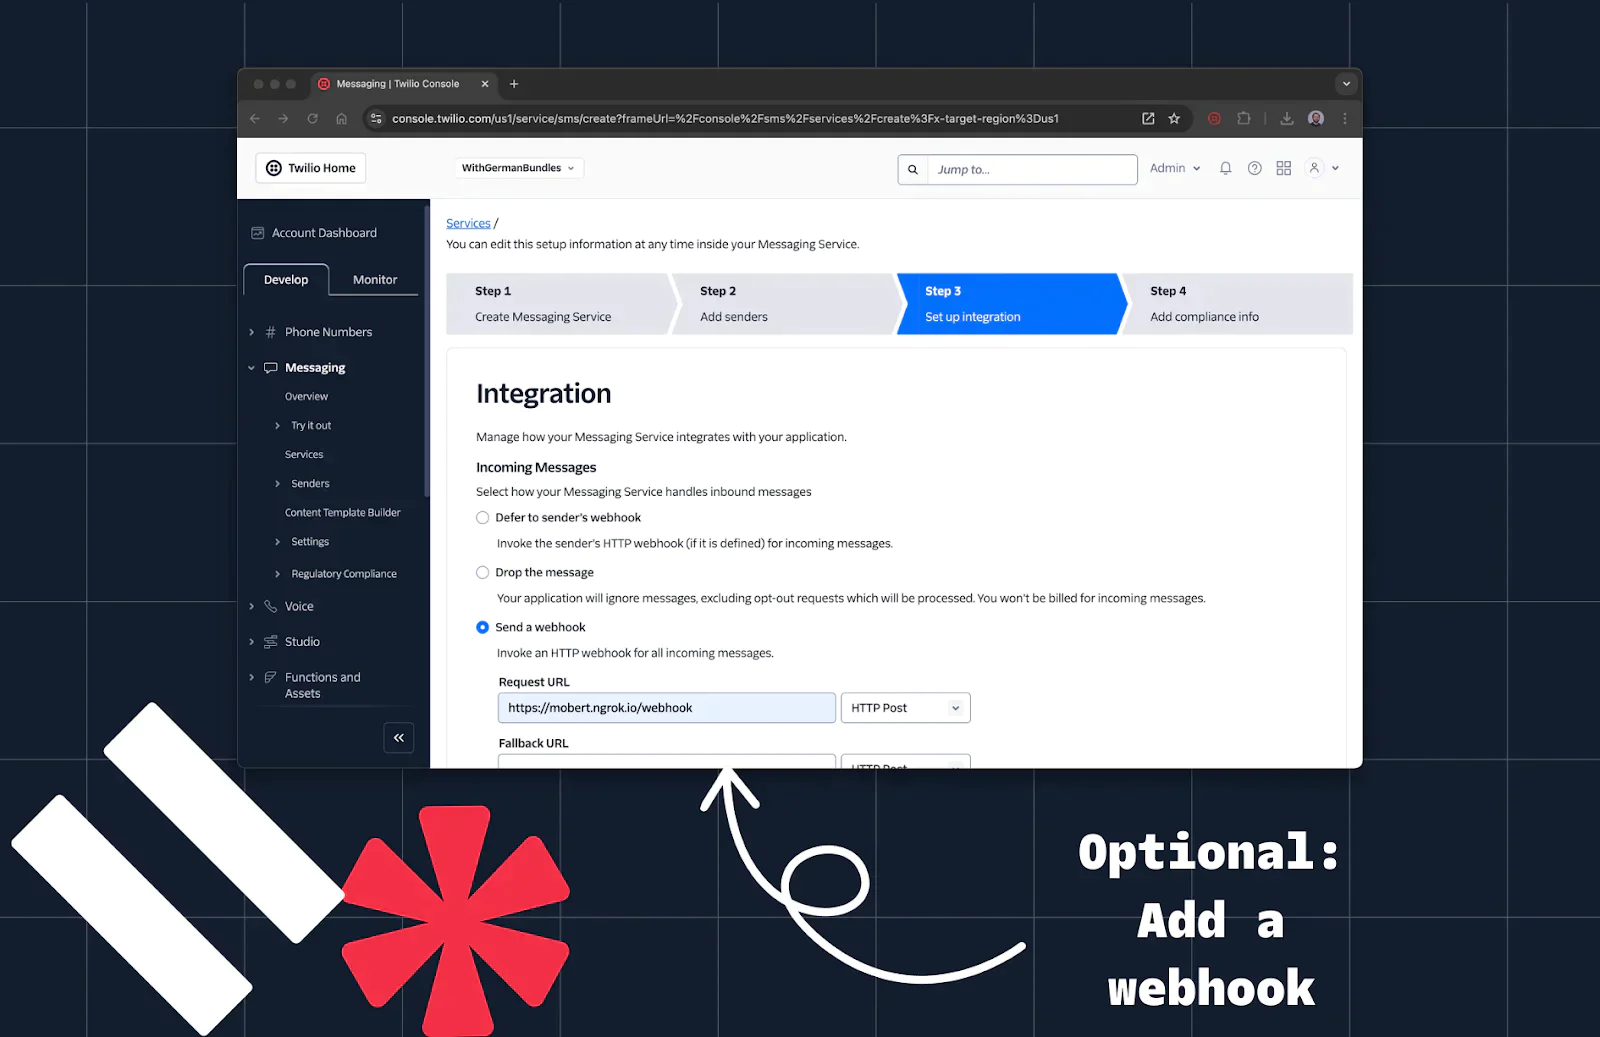This screenshot has width=1600, height=1037.
Task: Collapse the Messaging section chevron
Action: tap(251, 368)
